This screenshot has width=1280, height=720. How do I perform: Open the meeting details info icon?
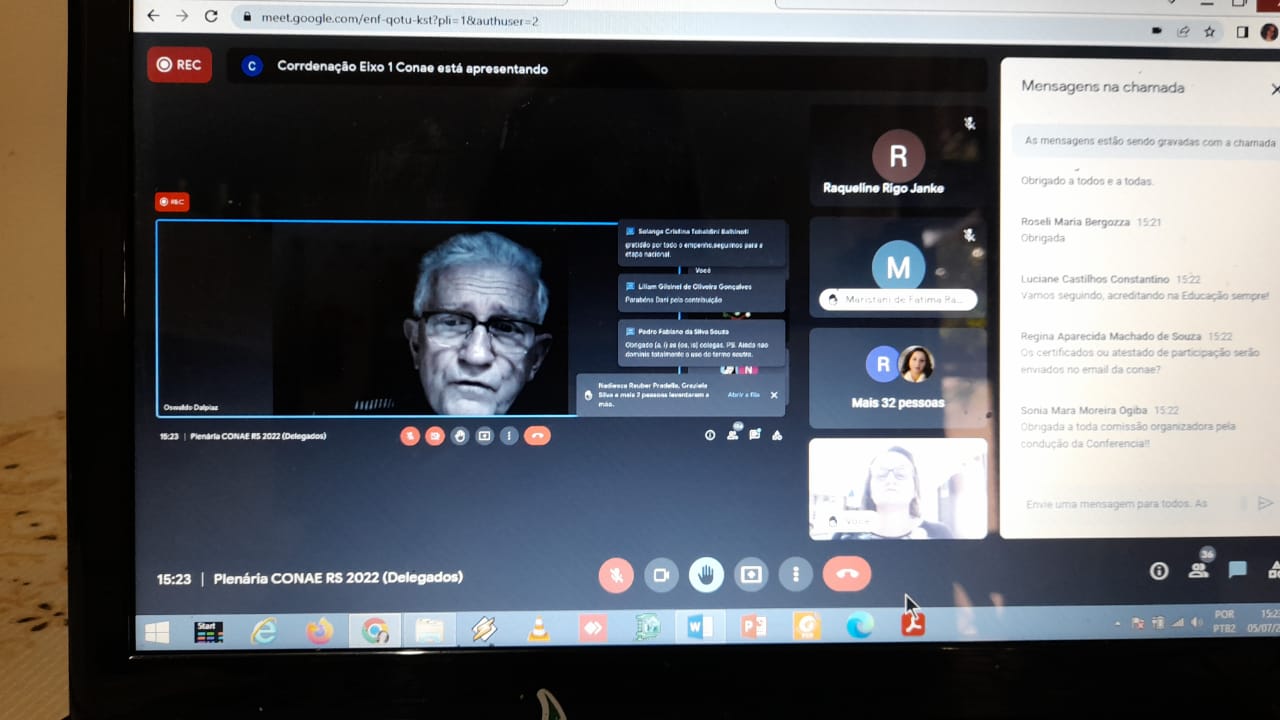pyautogui.click(x=1159, y=571)
